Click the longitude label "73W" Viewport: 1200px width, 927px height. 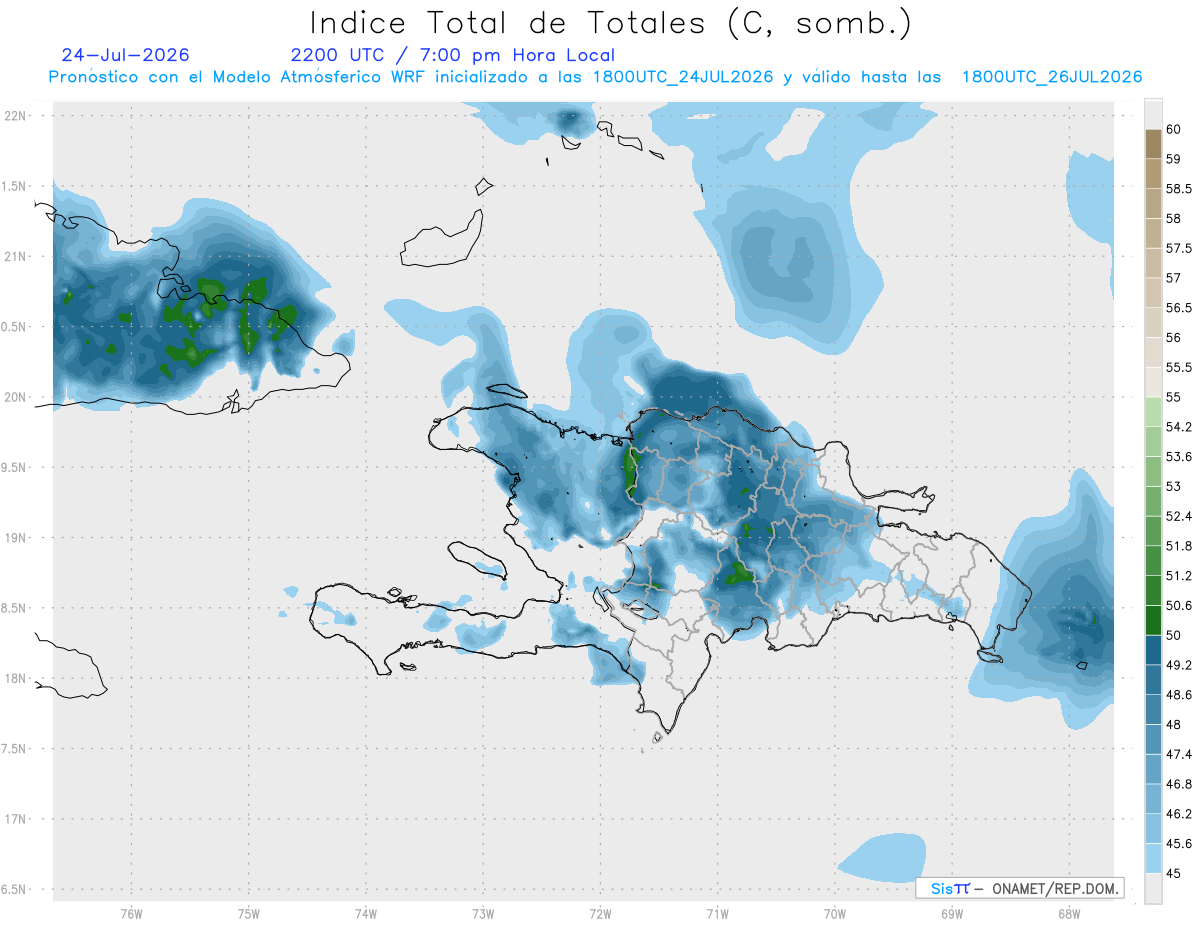(x=483, y=914)
